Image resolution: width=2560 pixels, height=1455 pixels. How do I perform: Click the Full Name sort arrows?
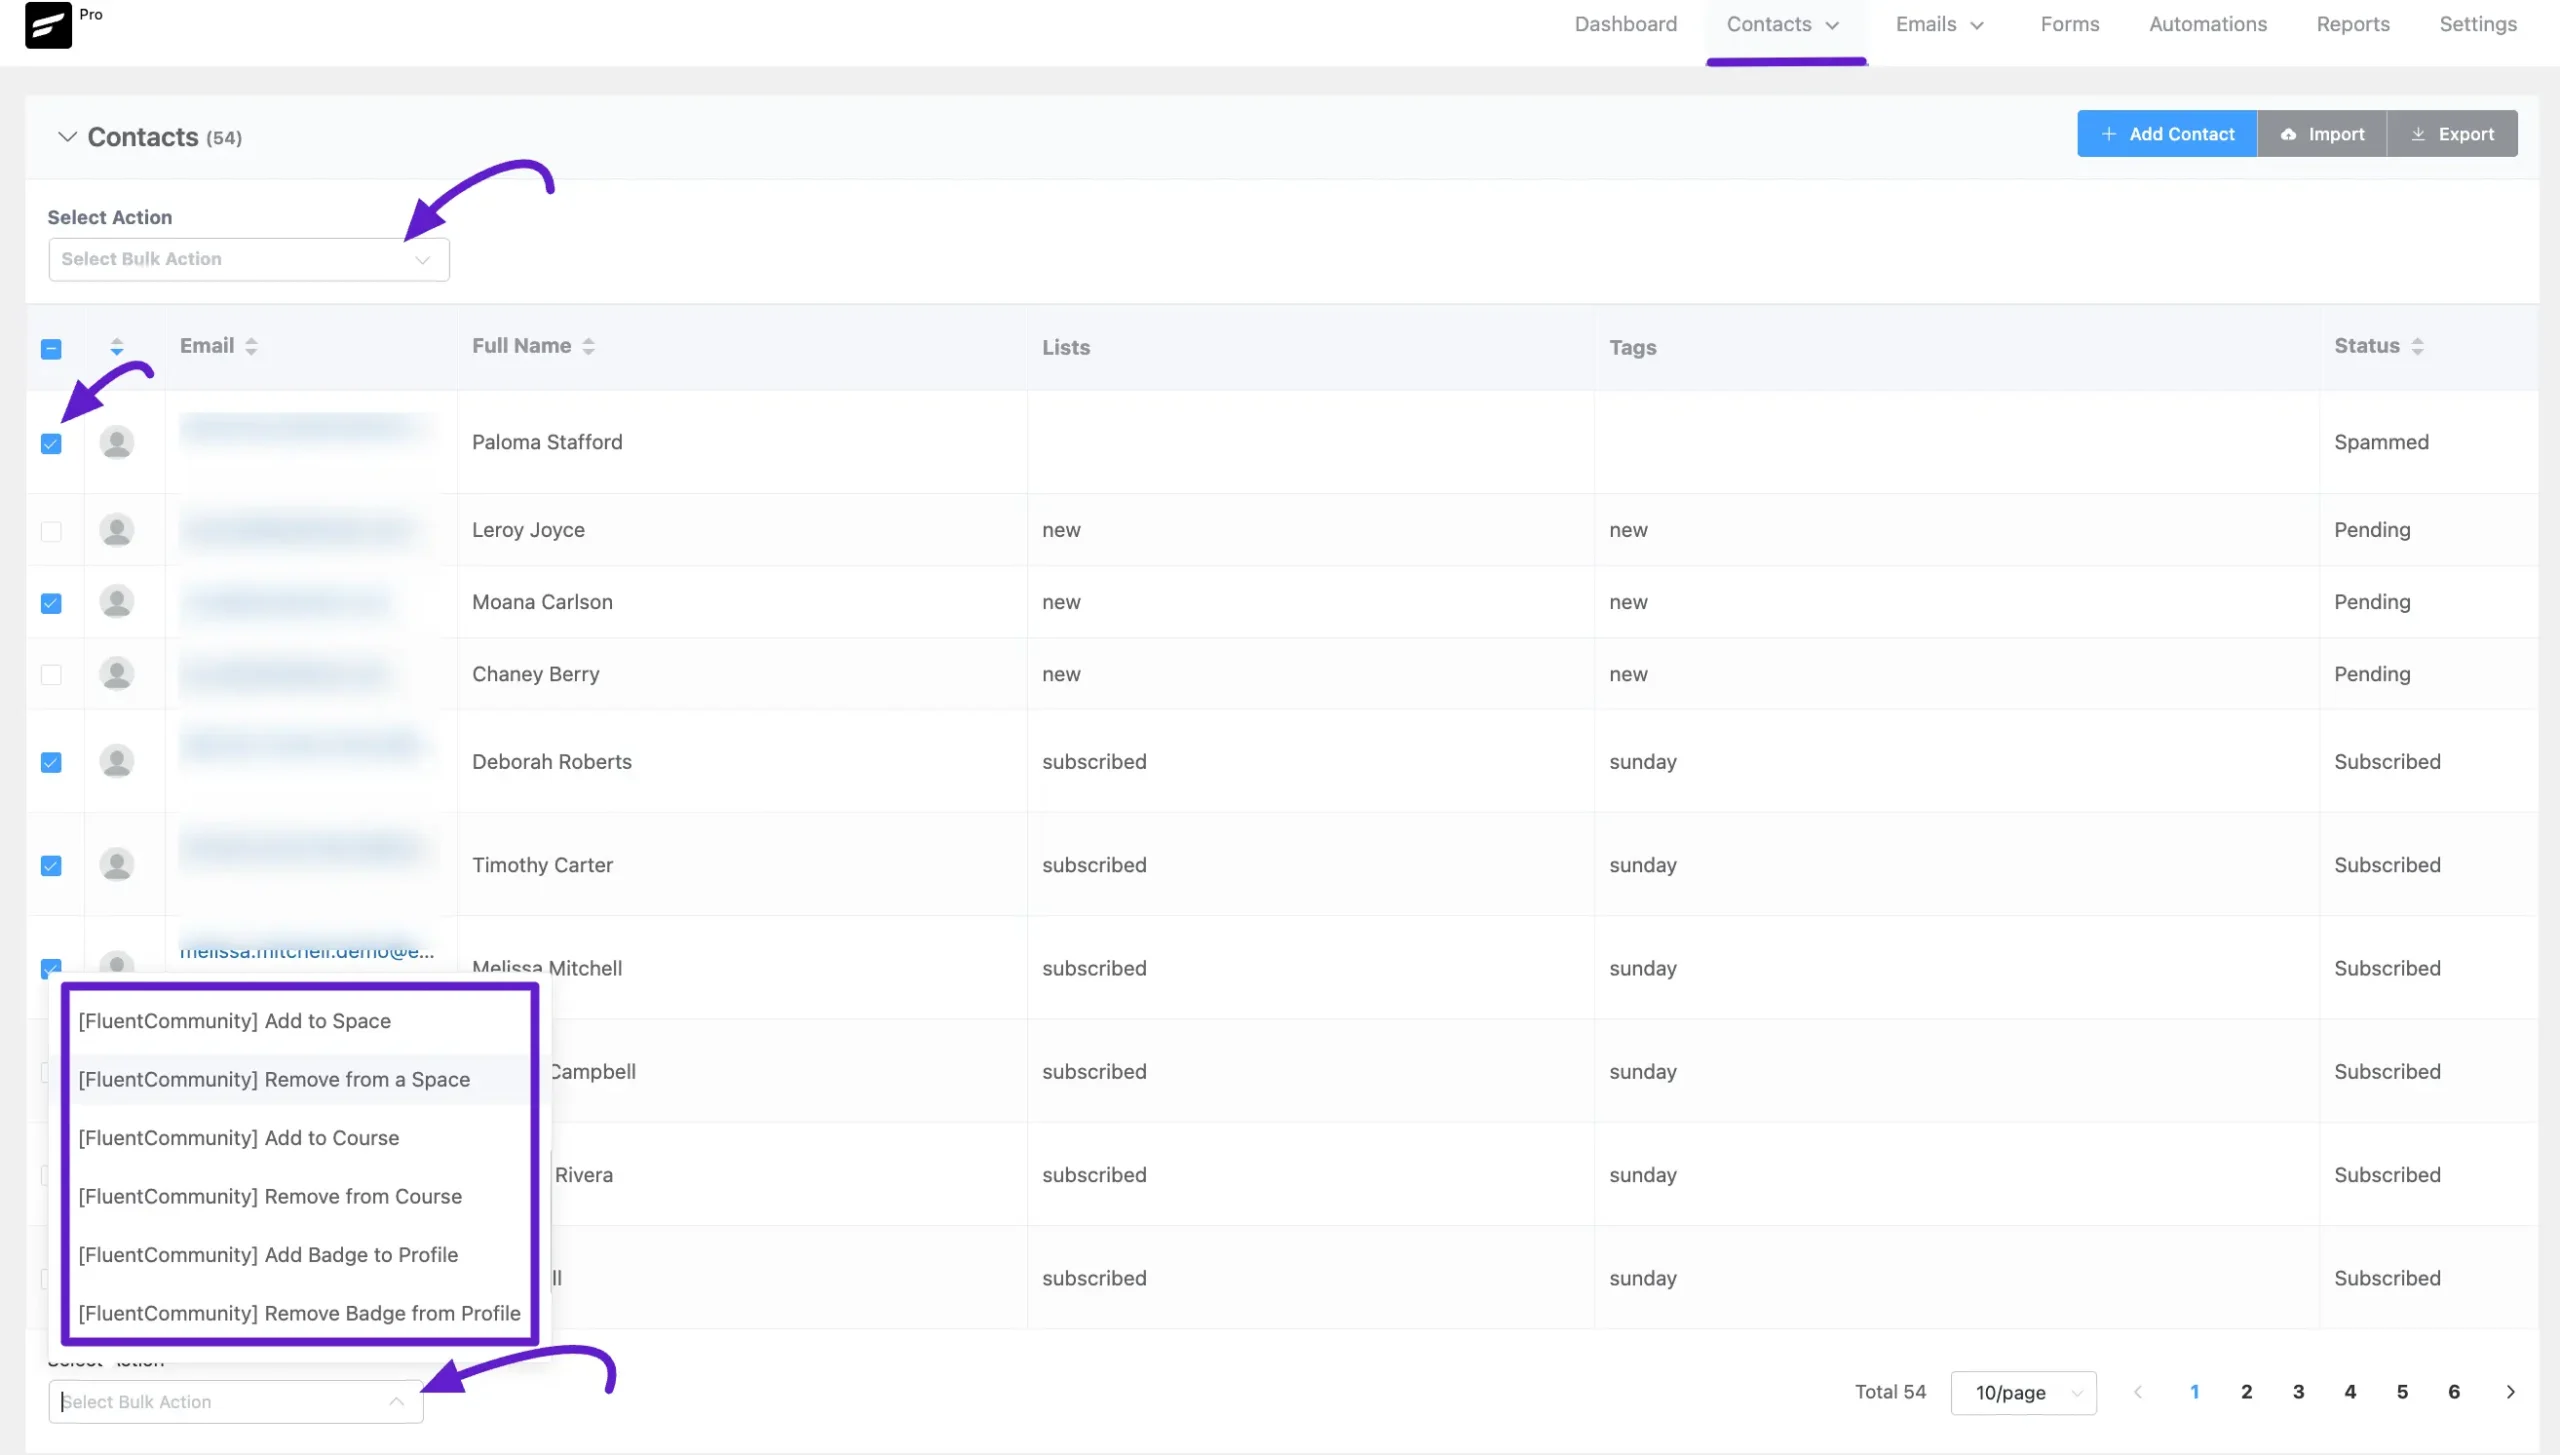tap(588, 345)
